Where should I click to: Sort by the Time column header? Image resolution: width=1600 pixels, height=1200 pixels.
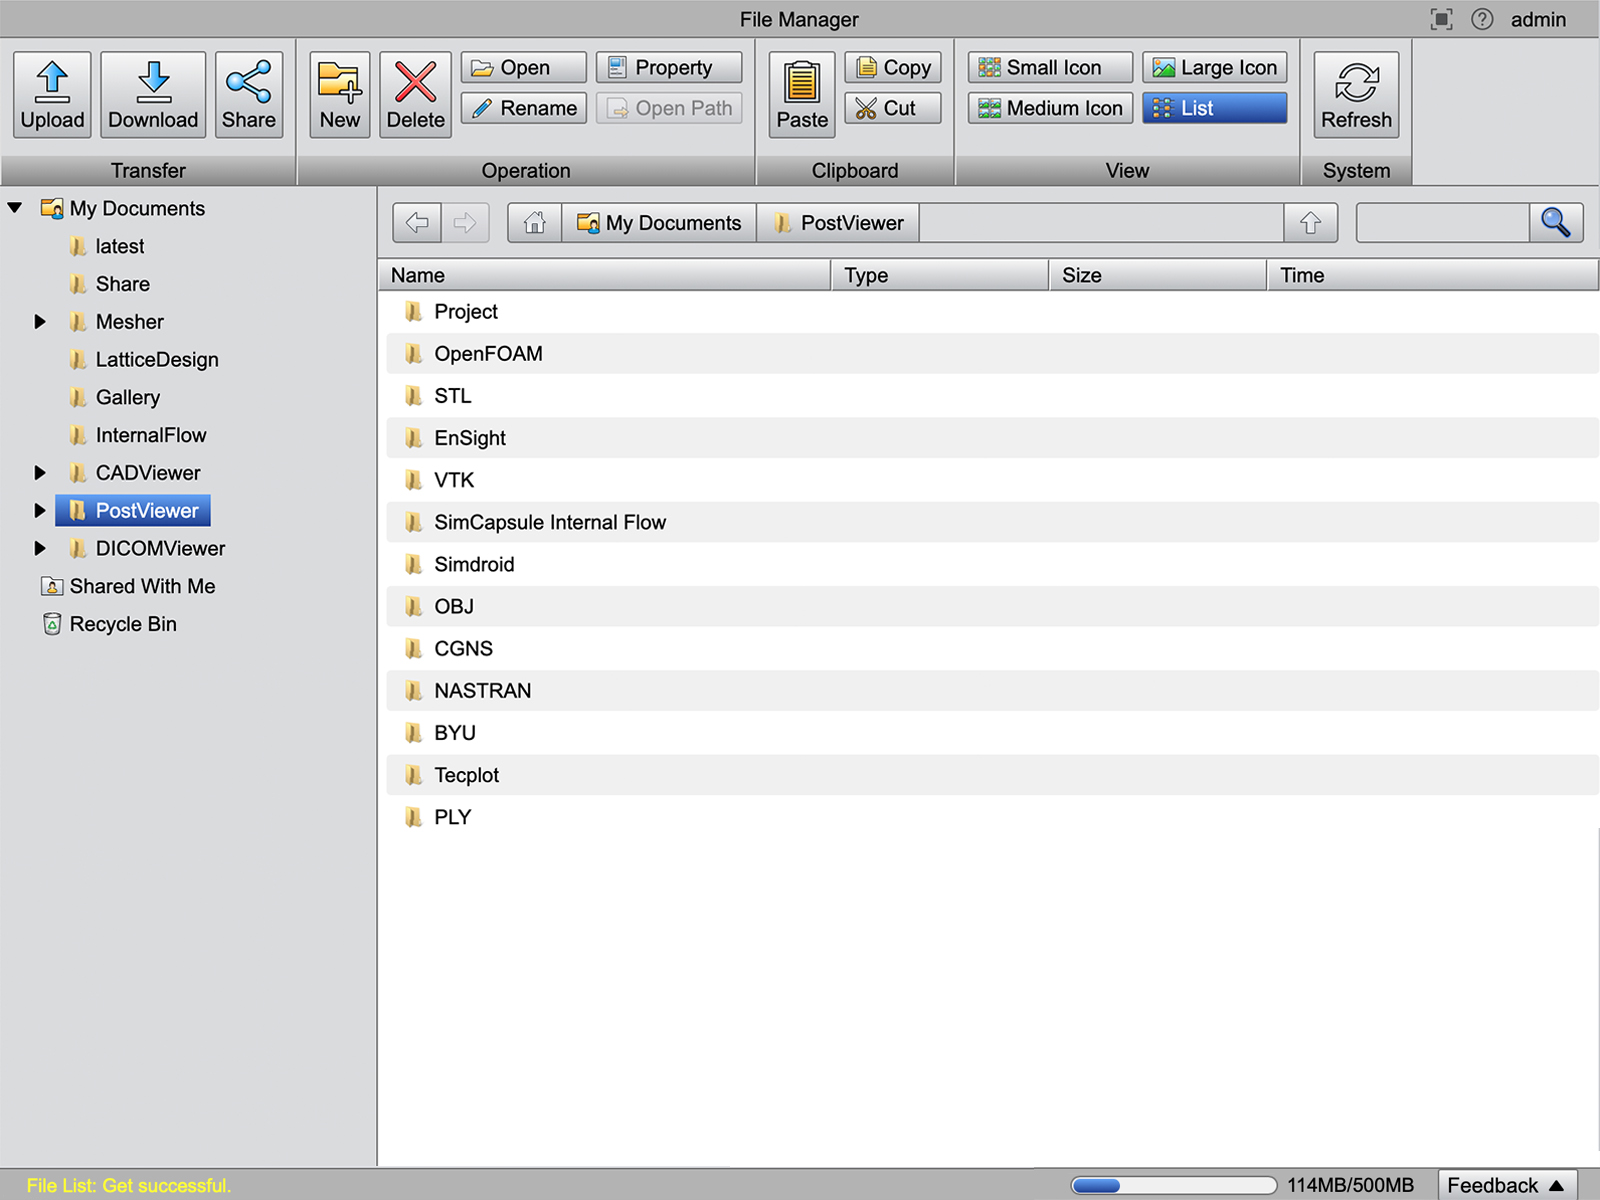click(x=1433, y=275)
